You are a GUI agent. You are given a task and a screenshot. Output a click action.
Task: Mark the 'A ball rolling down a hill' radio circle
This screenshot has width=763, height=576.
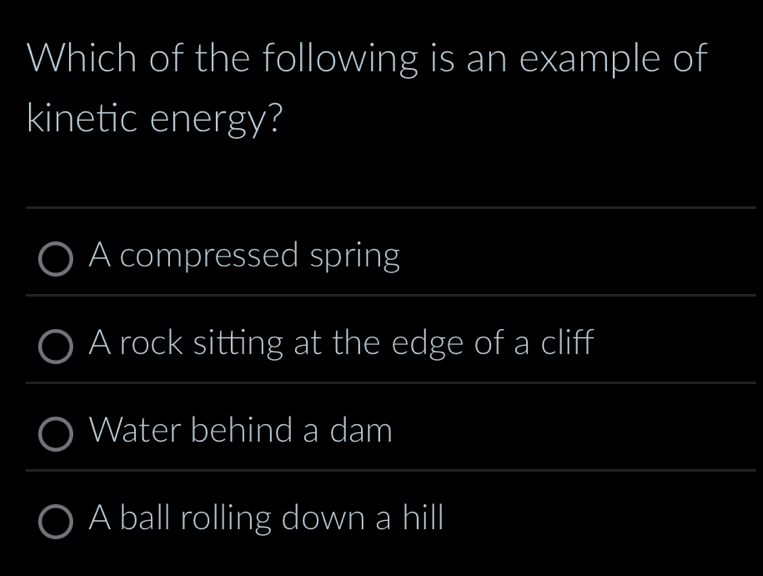pyautogui.click(x=56, y=522)
